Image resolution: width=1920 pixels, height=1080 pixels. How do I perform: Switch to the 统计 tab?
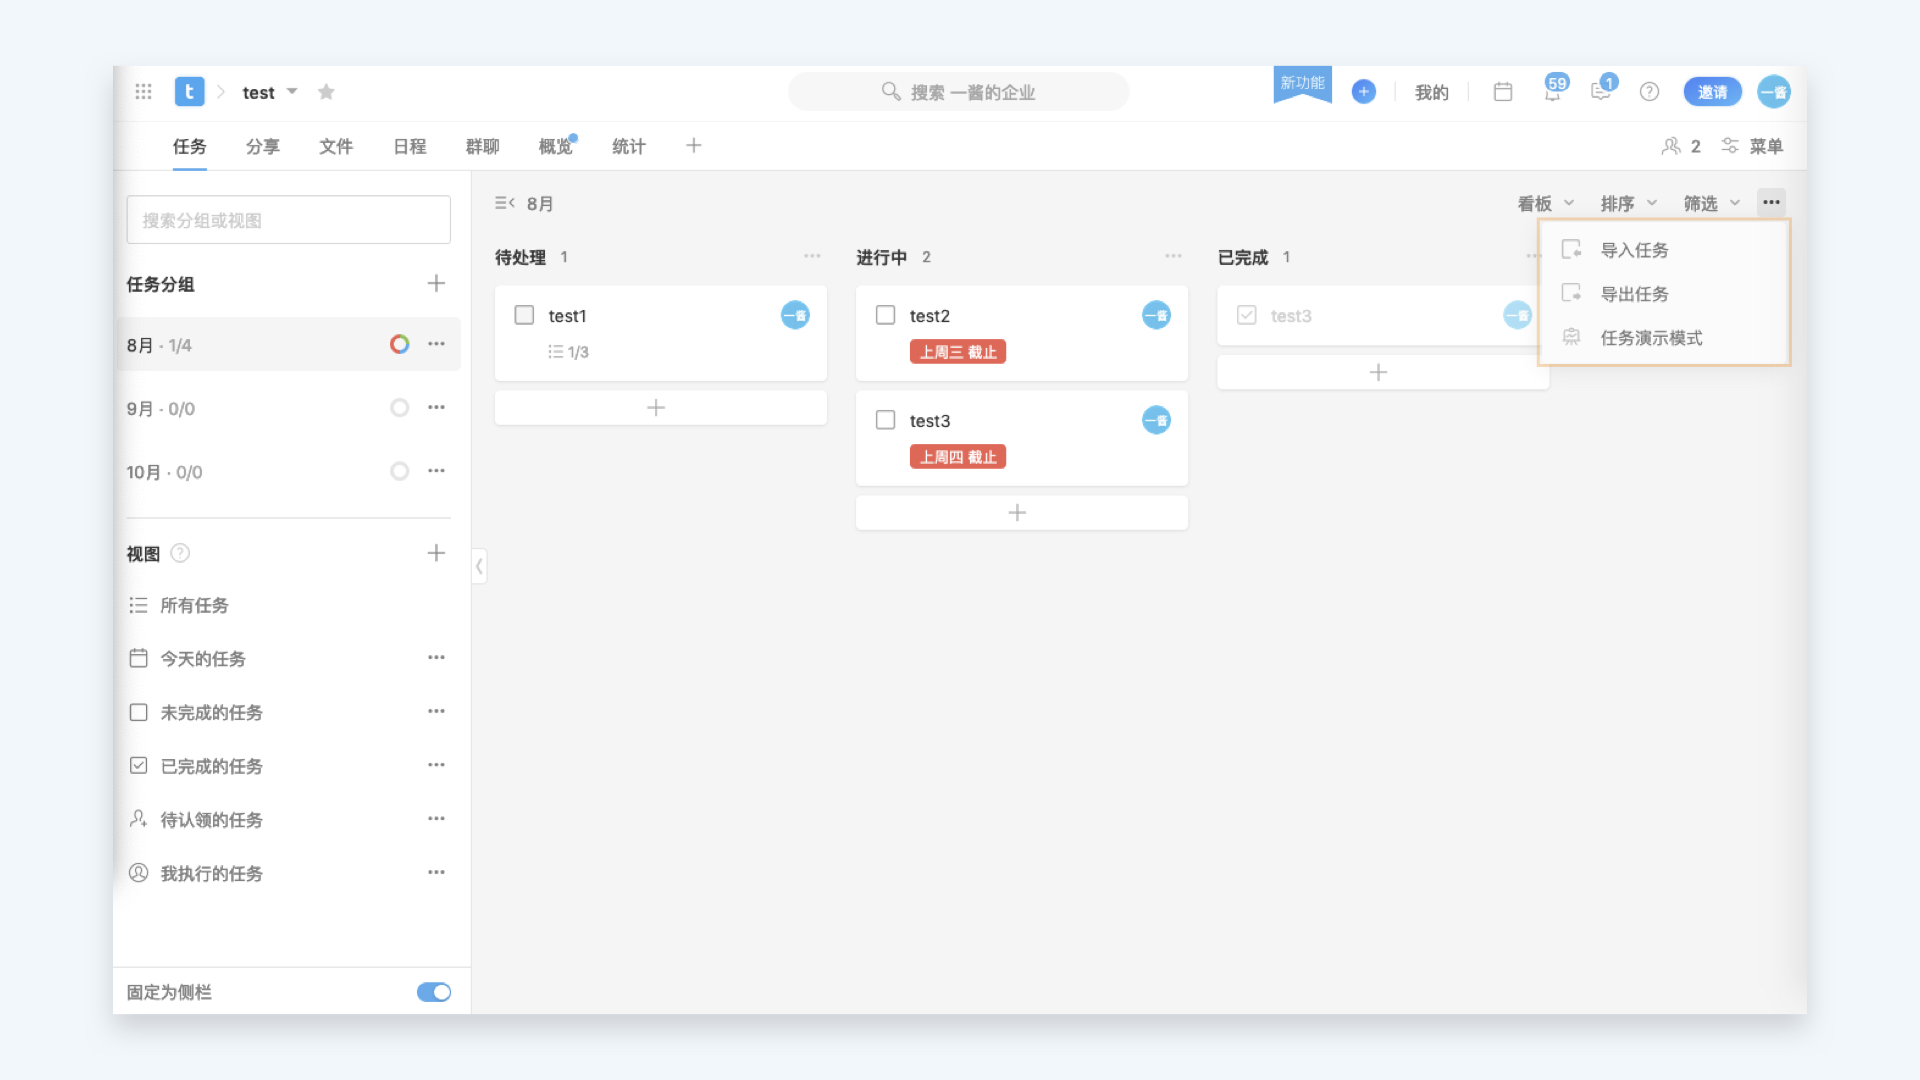pyautogui.click(x=628, y=147)
